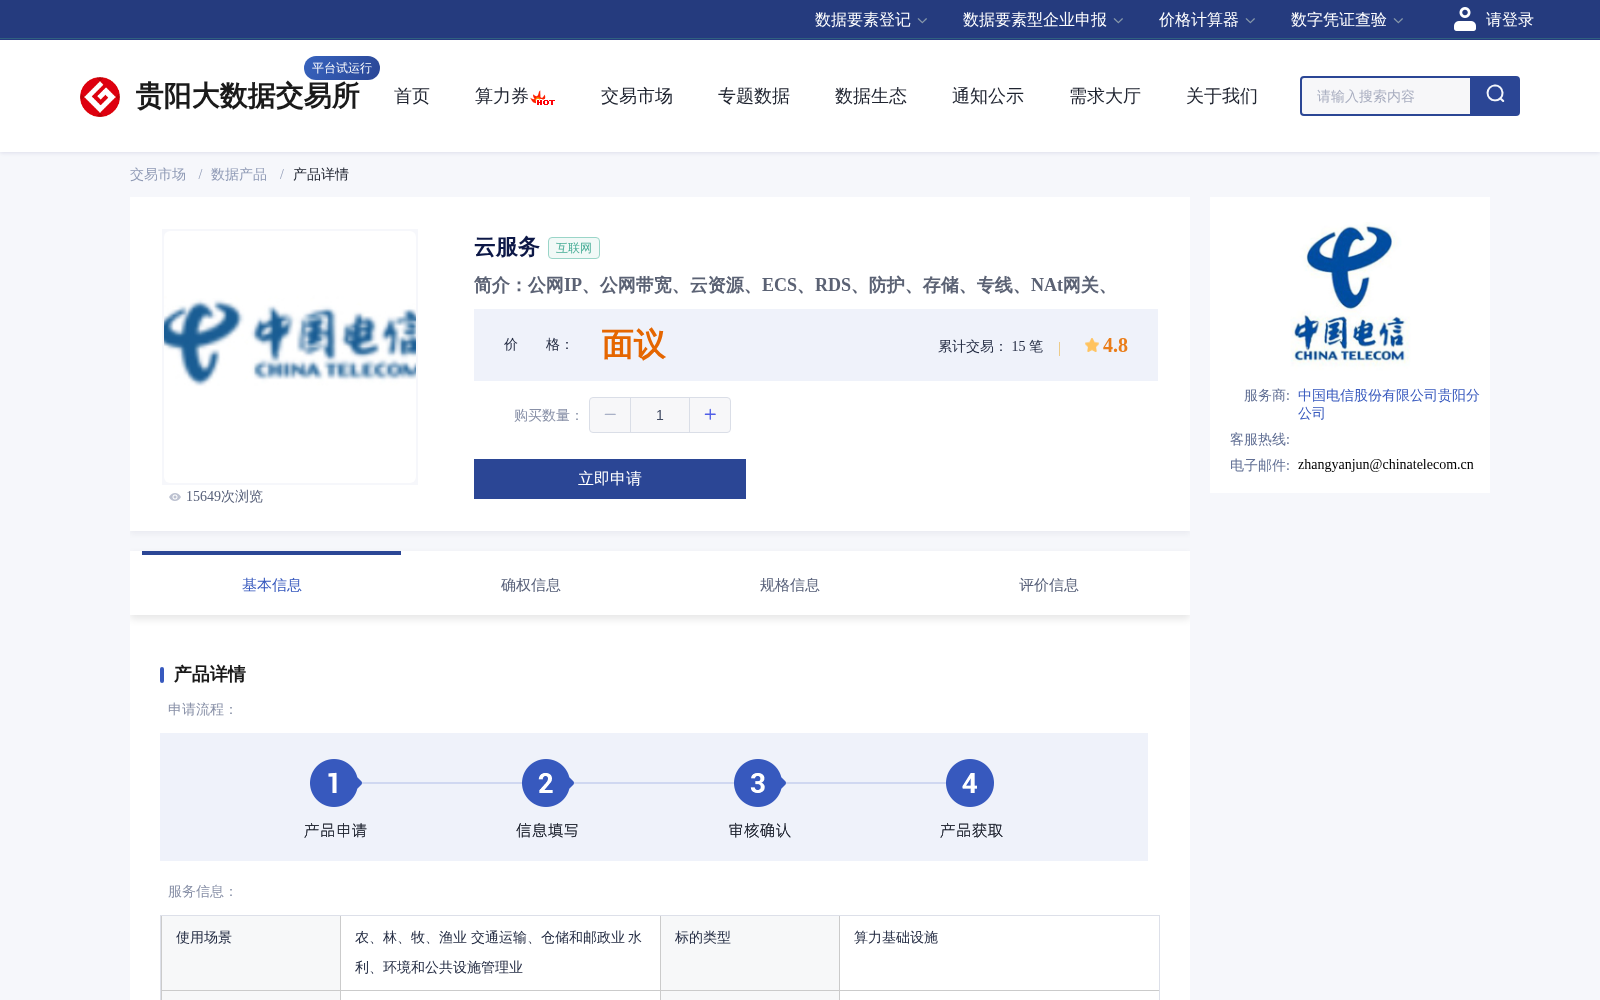Click the purchase quantity input field
The height and width of the screenshot is (1000, 1600).
660,415
